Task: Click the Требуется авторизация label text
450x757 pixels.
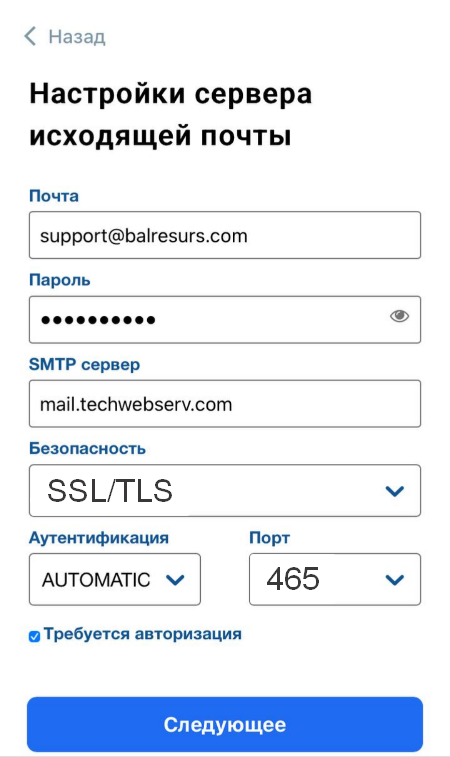Action: click(142, 634)
